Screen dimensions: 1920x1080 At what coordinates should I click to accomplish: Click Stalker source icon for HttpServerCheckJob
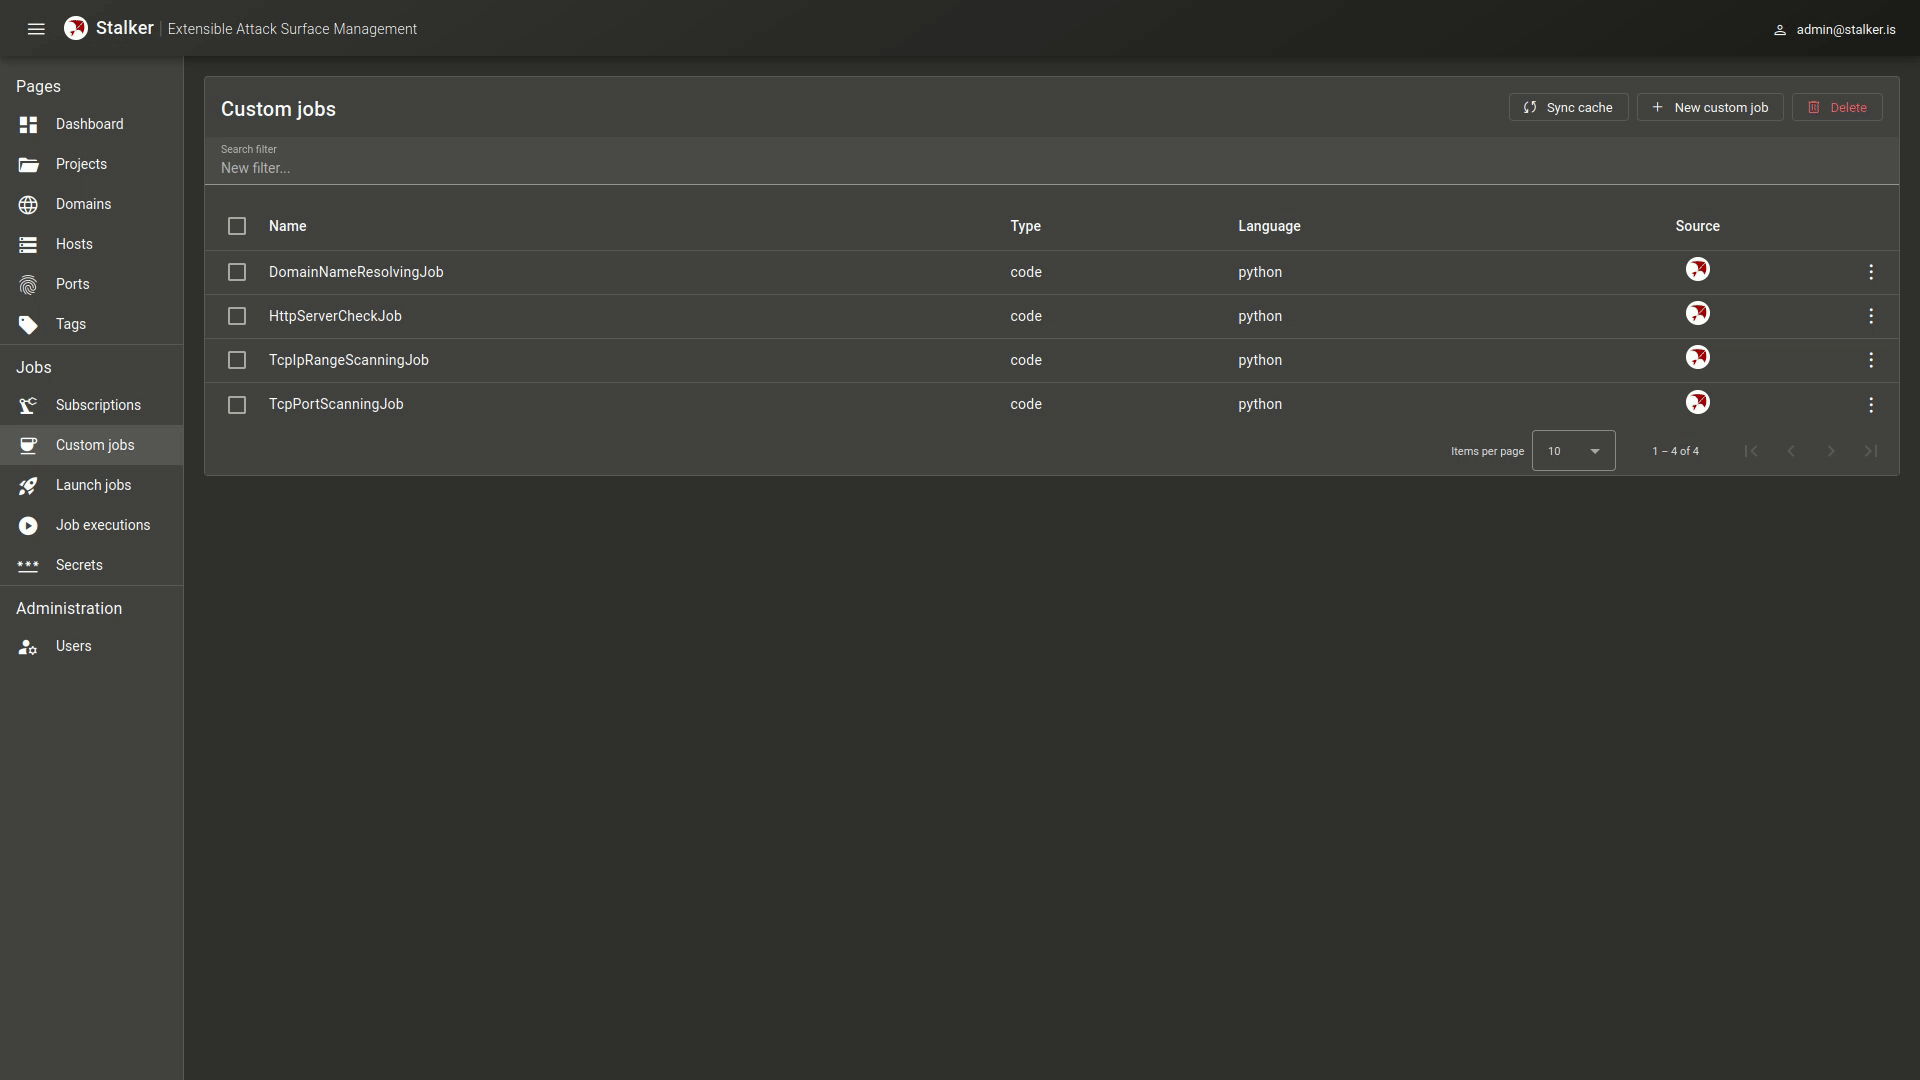[x=1697, y=314]
